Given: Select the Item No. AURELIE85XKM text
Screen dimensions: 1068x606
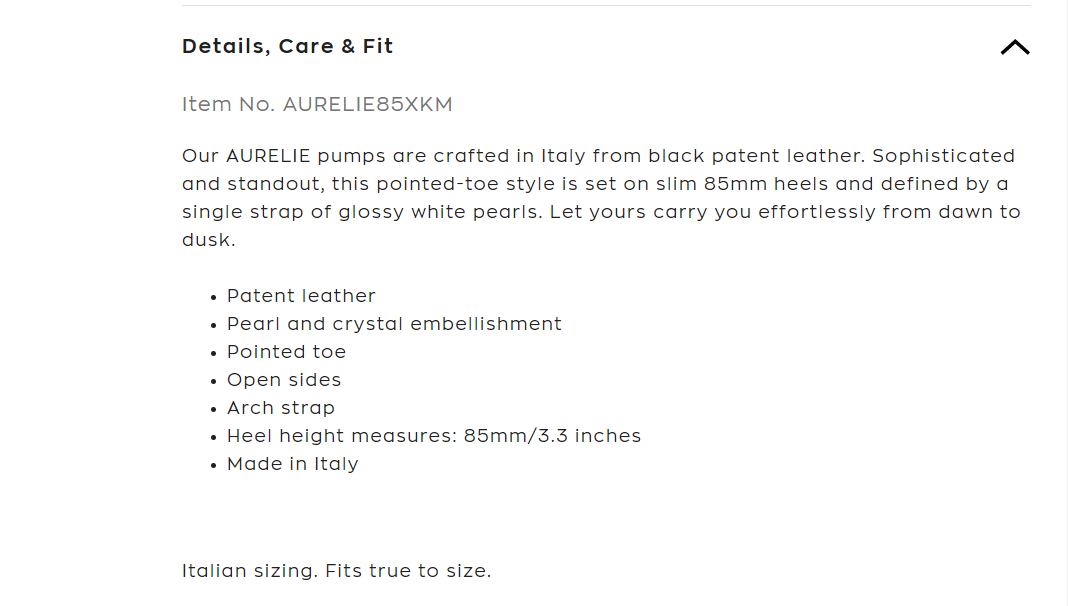Looking at the screenshot, I should [317, 104].
